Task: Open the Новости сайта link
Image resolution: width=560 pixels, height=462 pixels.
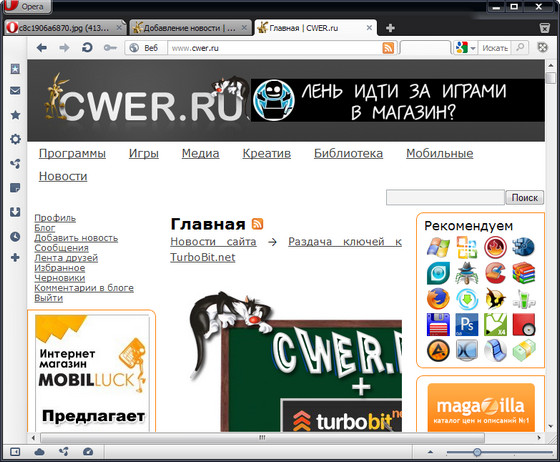Action: point(213,242)
